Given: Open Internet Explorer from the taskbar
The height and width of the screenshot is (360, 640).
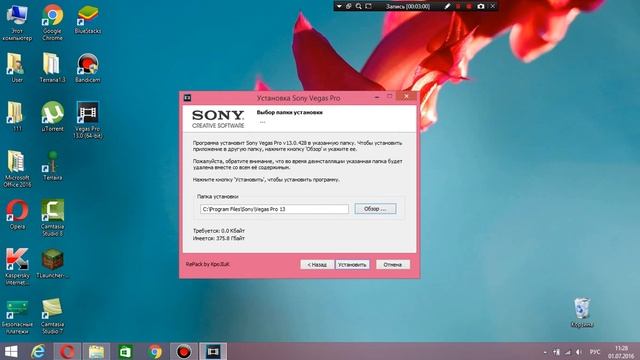Looking at the screenshot, I should pos(38,351).
